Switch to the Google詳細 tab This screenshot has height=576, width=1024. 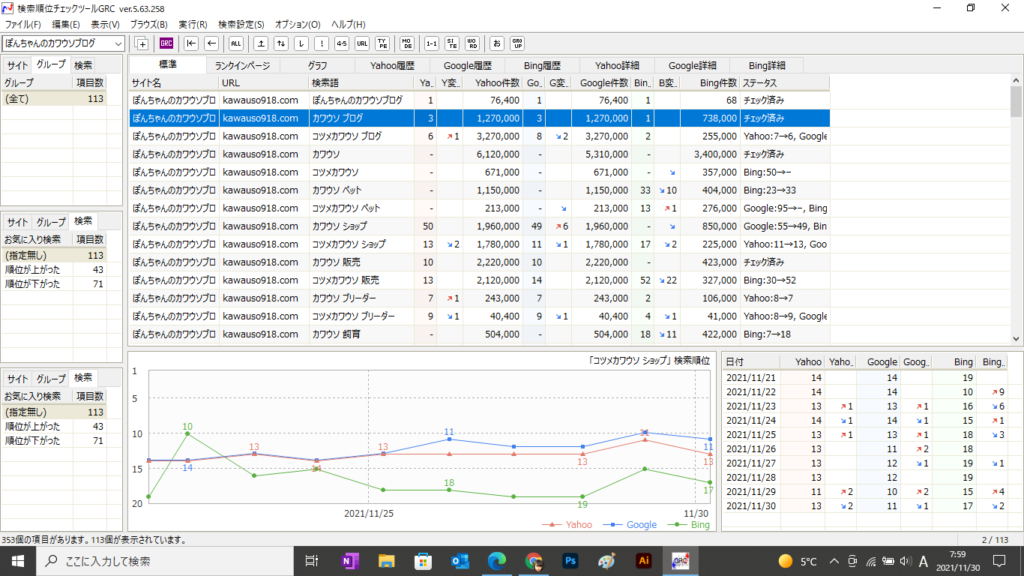[692, 65]
